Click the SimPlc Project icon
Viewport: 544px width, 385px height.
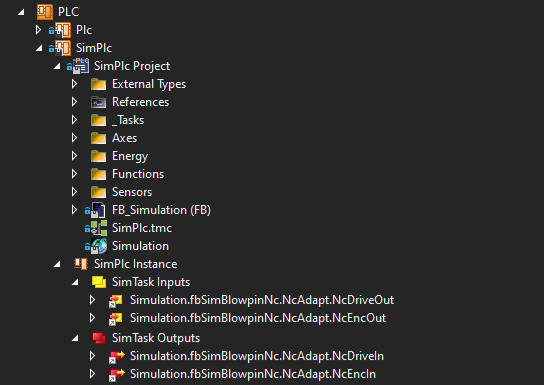point(78,66)
